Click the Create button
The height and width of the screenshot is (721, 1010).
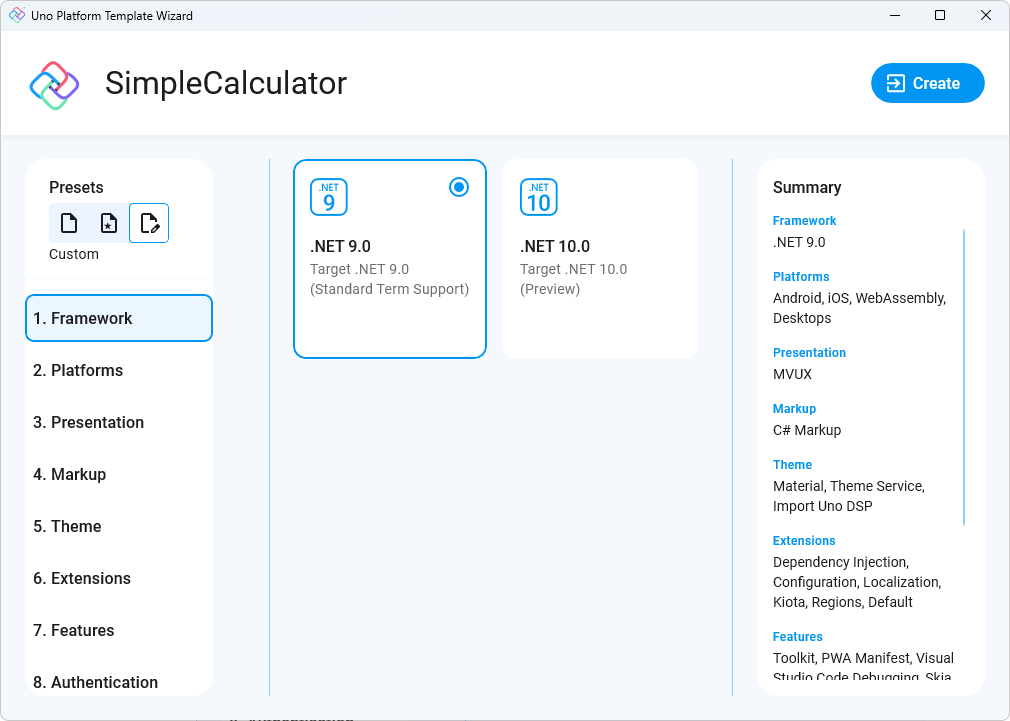click(927, 83)
